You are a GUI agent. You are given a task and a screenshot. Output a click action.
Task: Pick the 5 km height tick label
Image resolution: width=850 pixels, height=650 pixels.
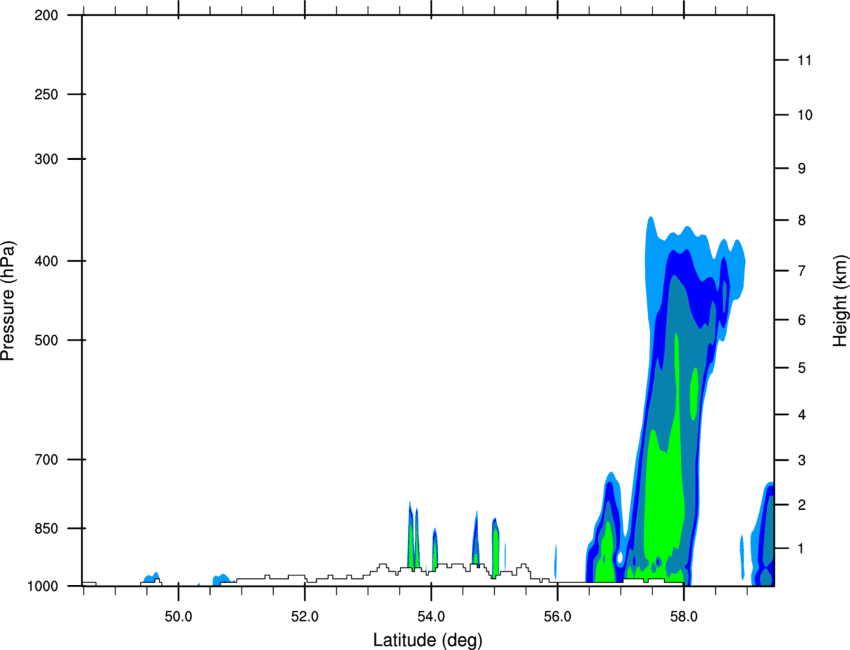(802, 368)
